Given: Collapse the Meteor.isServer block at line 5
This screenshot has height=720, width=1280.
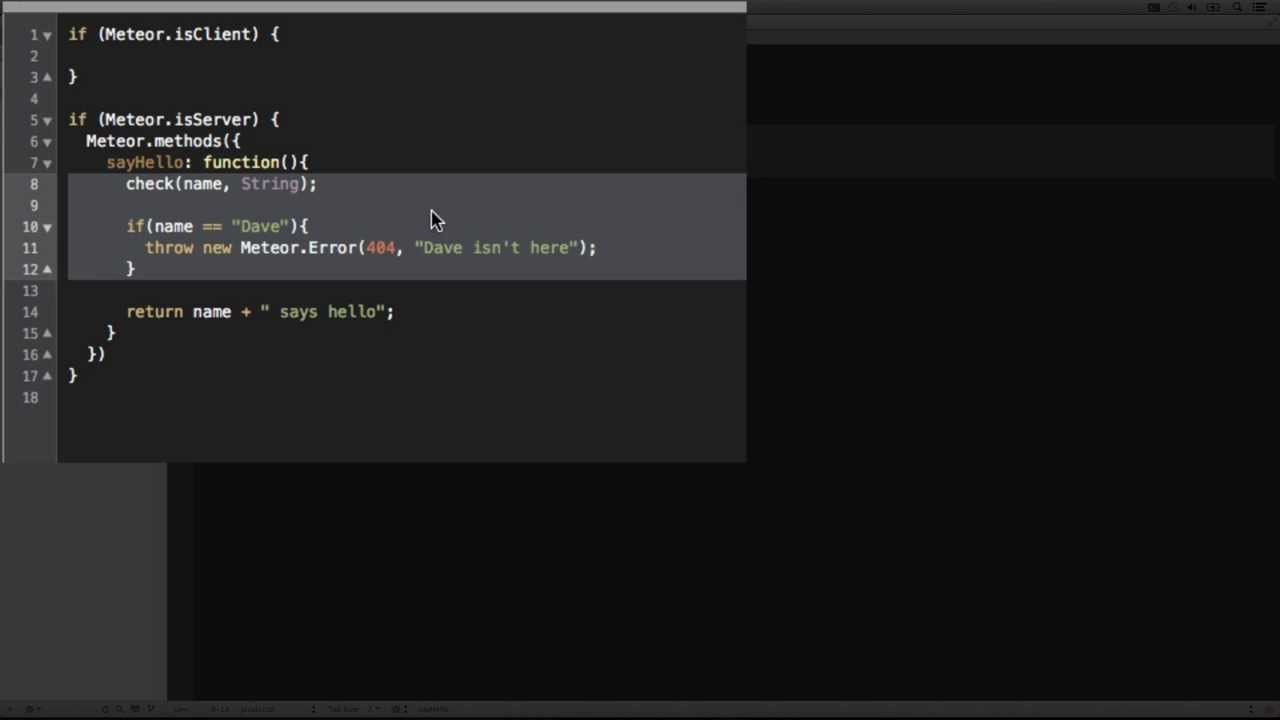Looking at the screenshot, I should point(47,120).
